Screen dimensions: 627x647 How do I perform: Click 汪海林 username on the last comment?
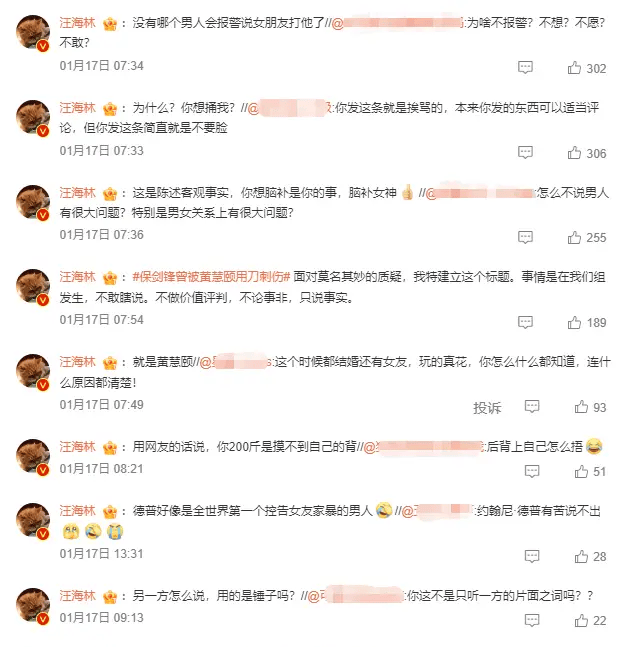click(x=78, y=595)
